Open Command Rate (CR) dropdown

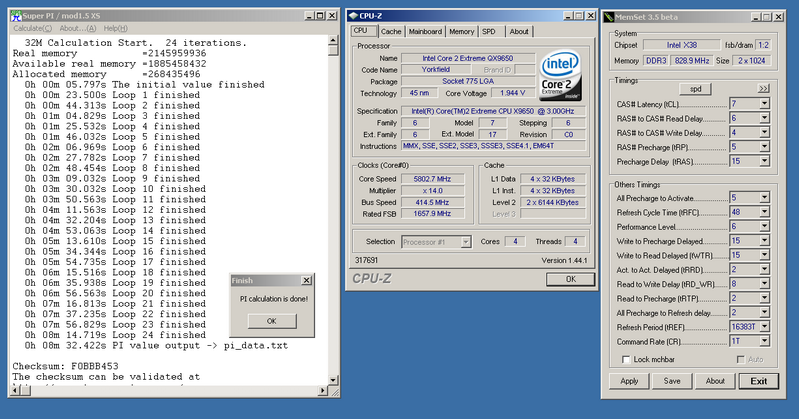[x=764, y=341]
